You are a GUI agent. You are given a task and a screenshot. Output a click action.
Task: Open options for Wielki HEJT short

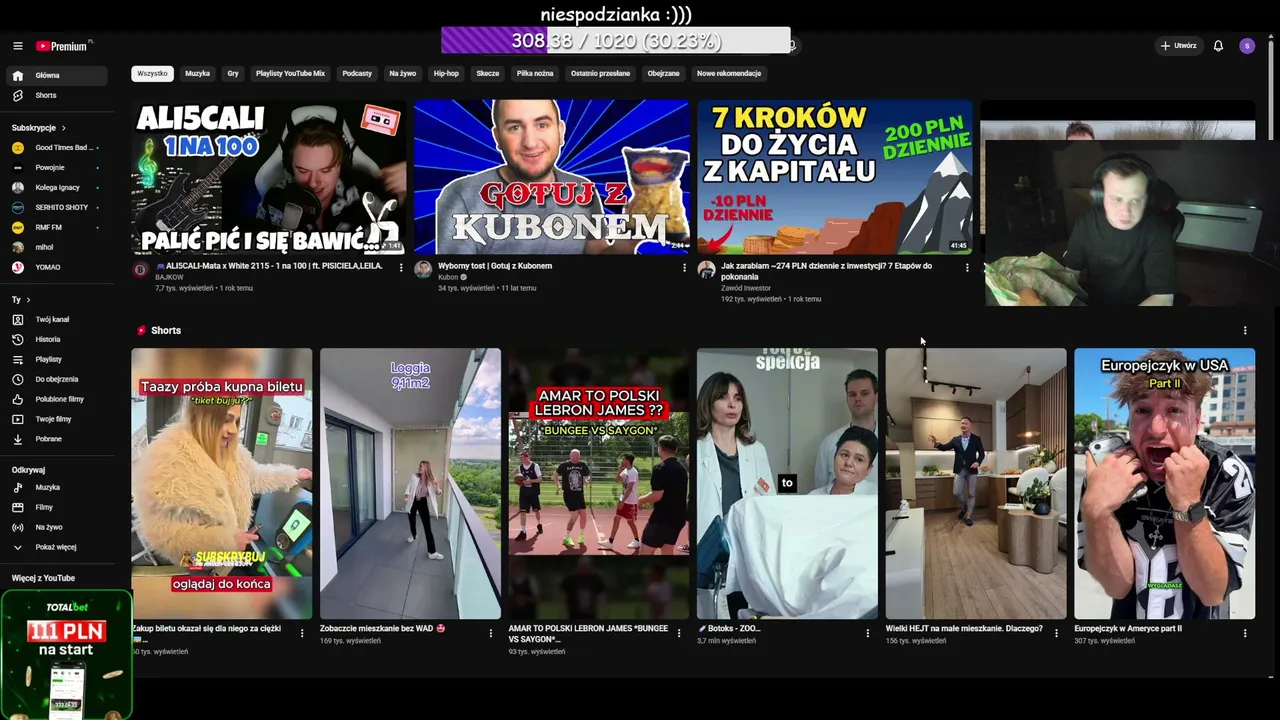1056,633
